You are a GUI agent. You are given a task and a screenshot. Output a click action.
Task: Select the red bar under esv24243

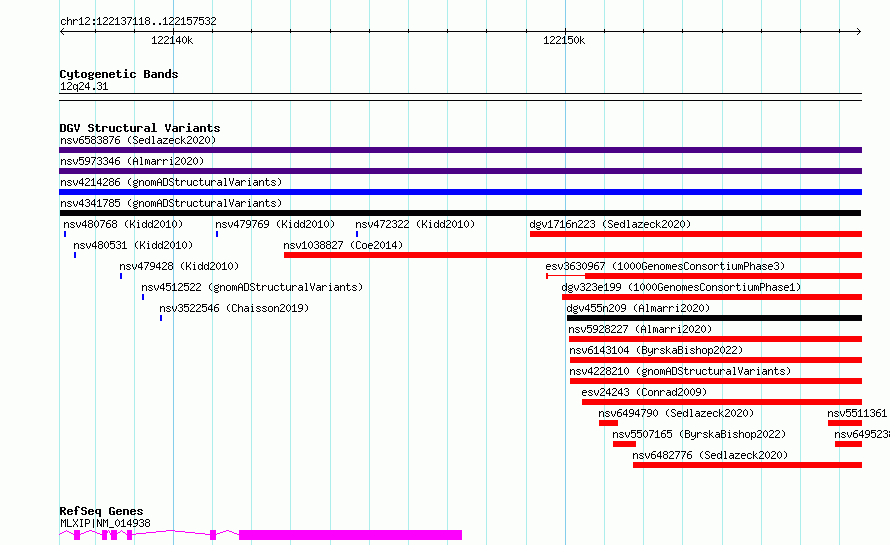[722, 402]
